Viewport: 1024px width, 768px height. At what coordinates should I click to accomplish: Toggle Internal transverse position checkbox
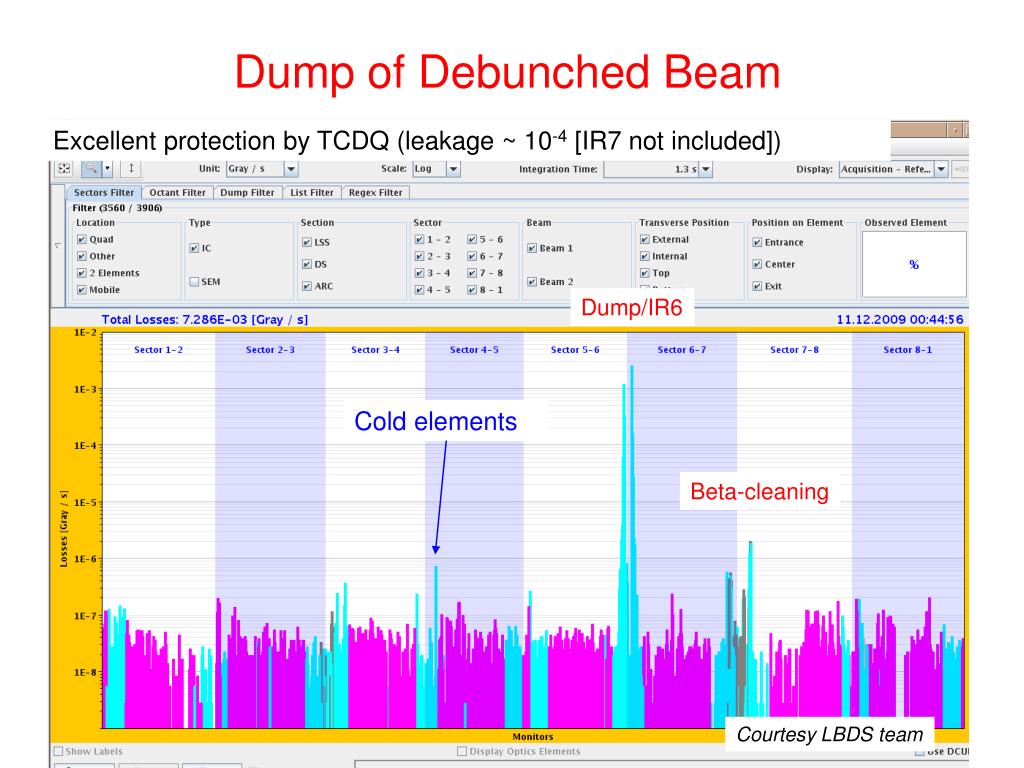645,256
